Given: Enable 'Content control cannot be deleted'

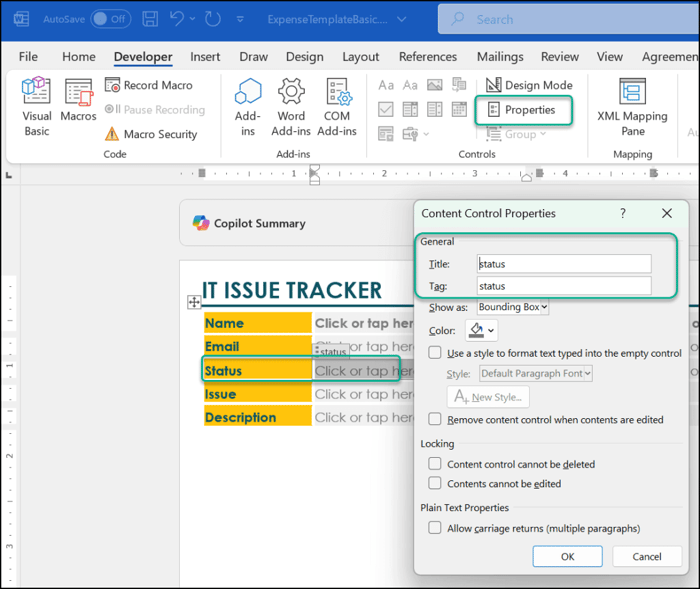Looking at the screenshot, I should click(x=435, y=464).
